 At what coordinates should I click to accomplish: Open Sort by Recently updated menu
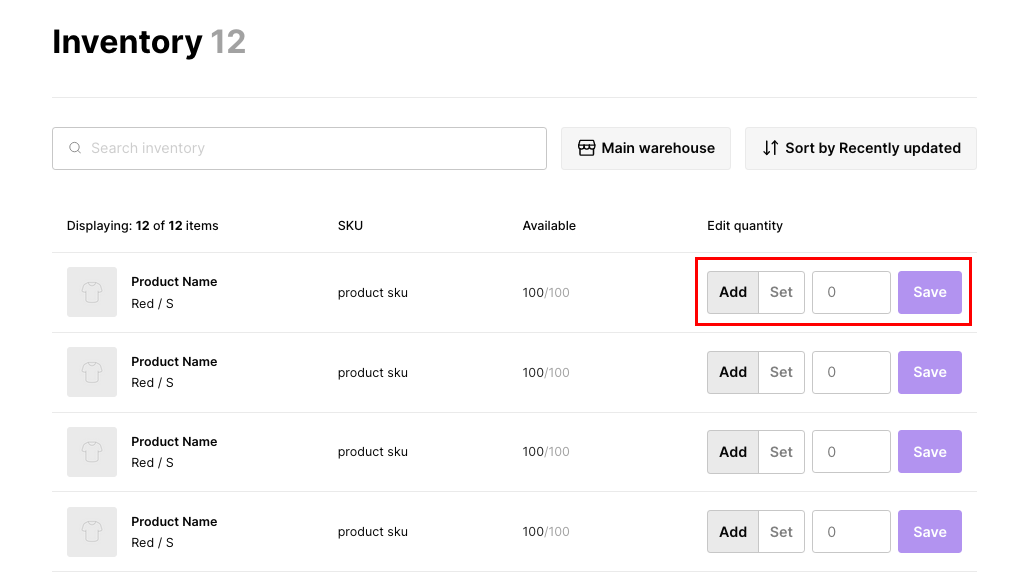tap(861, 148)
